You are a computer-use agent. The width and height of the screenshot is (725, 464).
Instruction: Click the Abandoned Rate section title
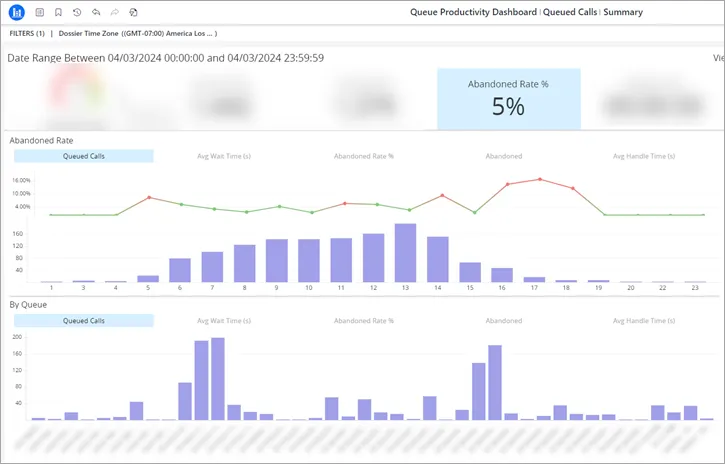tap(41, 140)
